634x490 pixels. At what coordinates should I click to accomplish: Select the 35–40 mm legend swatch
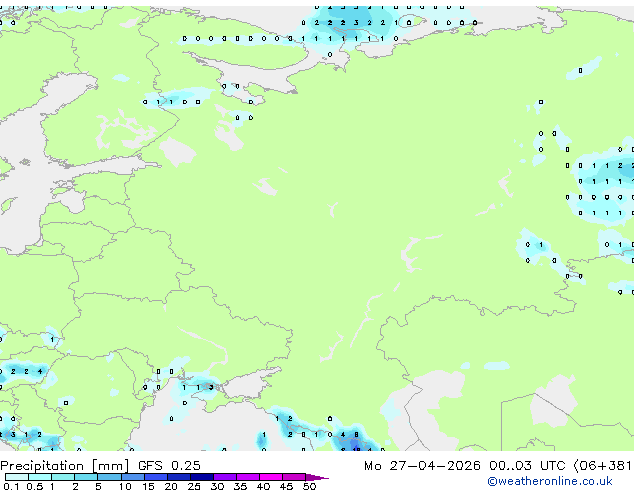(247, 477)
